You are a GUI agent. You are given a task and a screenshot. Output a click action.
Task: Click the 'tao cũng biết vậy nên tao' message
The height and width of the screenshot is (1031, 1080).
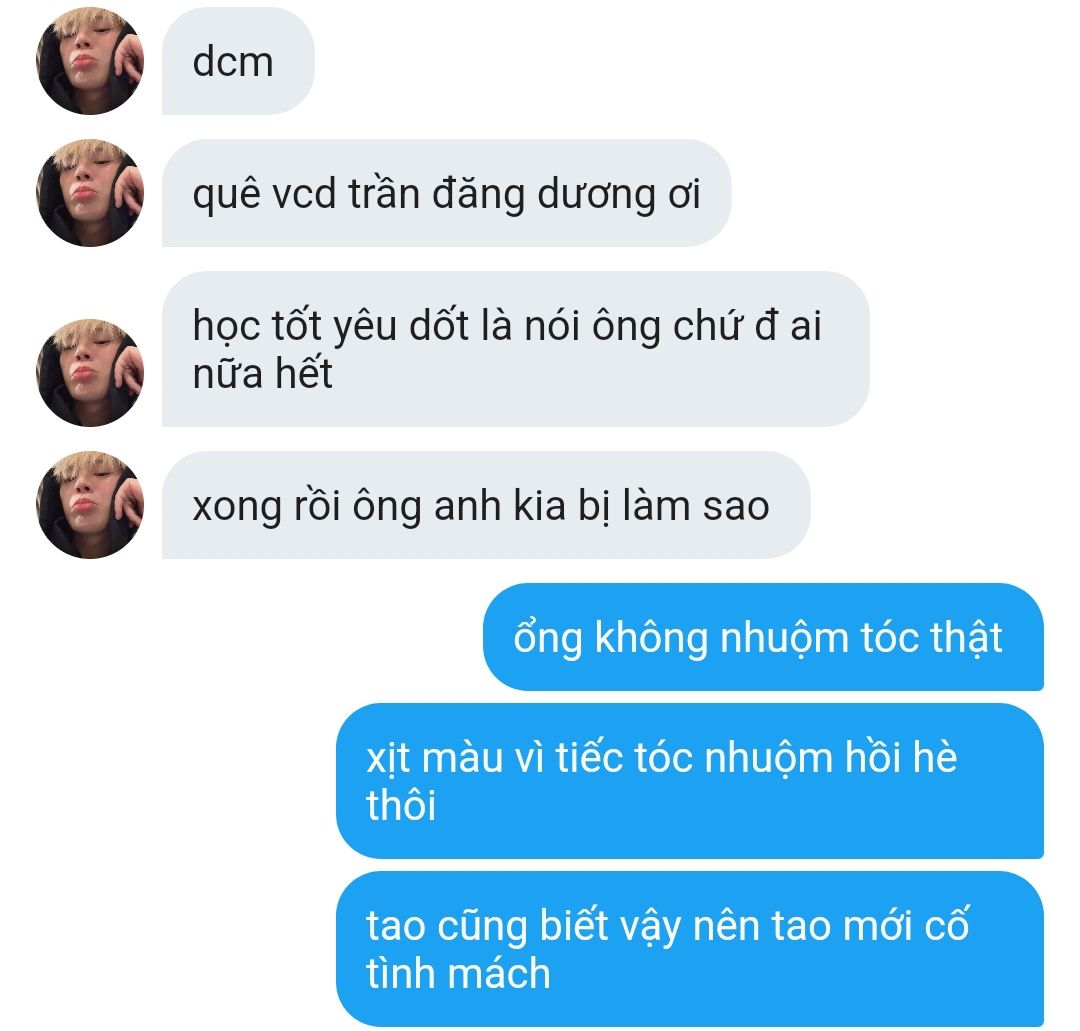click(690, 949)
